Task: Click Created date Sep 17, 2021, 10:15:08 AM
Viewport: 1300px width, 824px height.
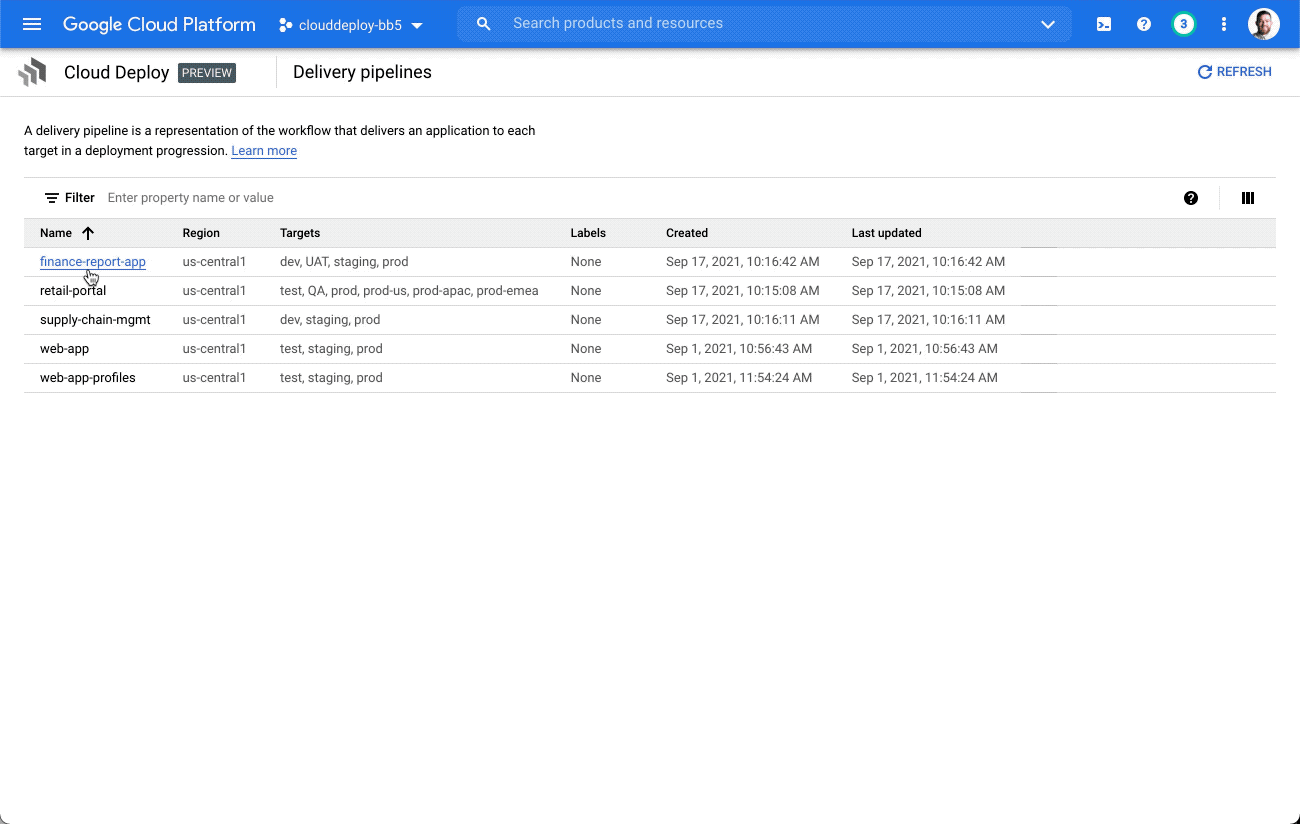Action: [x=743, y=291]
